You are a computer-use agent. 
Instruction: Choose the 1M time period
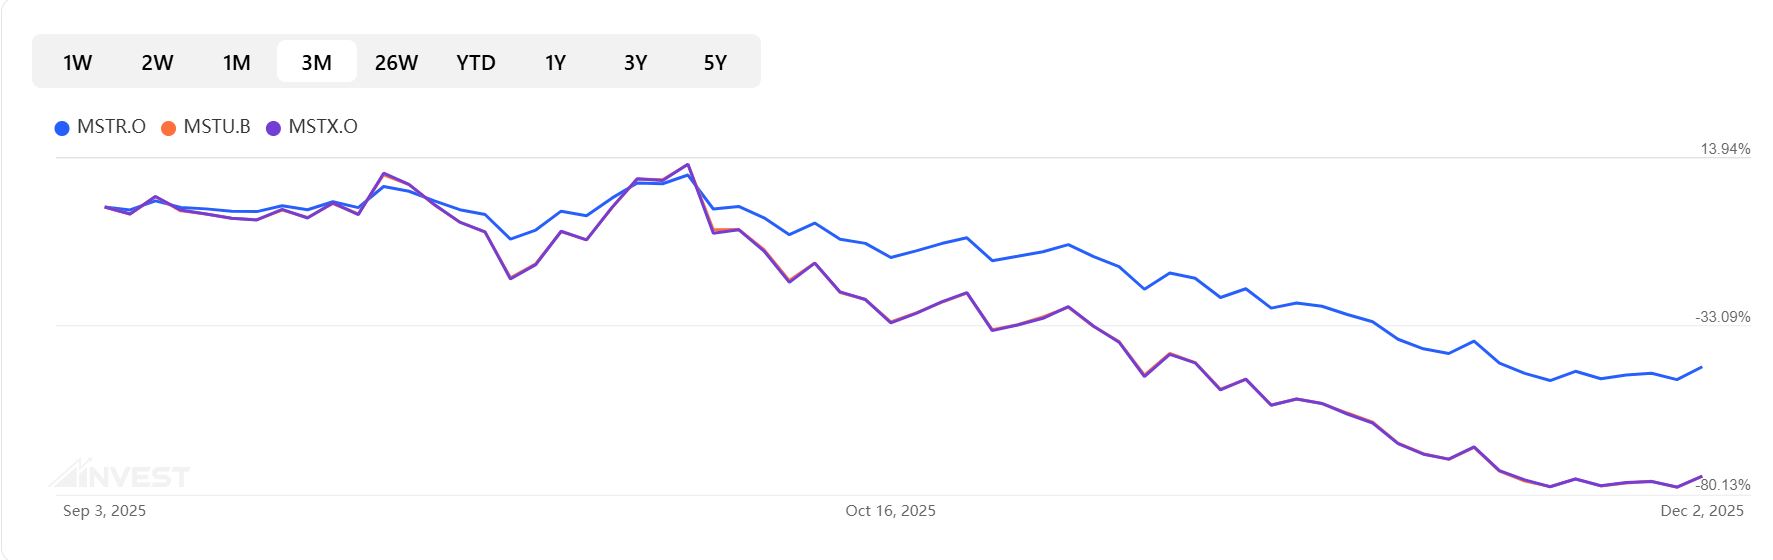236,62
